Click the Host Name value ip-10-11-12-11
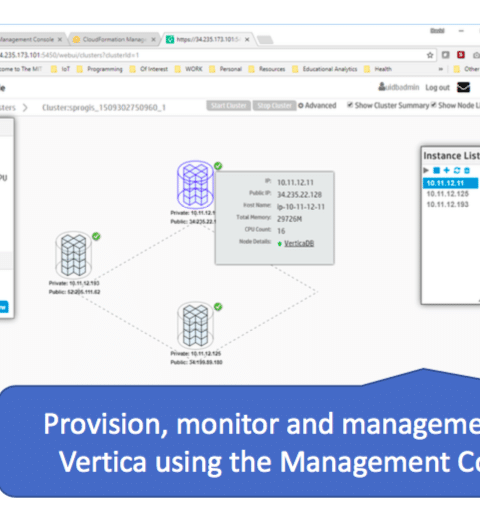This screenshot has width=480, height=511. point(301,207)
